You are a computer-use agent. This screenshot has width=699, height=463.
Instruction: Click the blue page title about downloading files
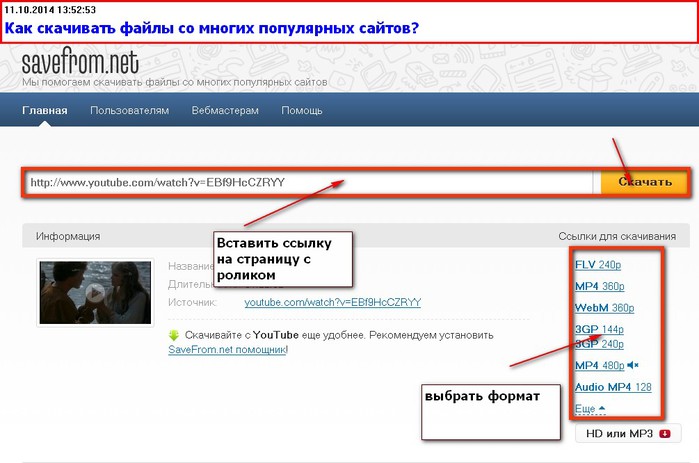tap(212, 28)
